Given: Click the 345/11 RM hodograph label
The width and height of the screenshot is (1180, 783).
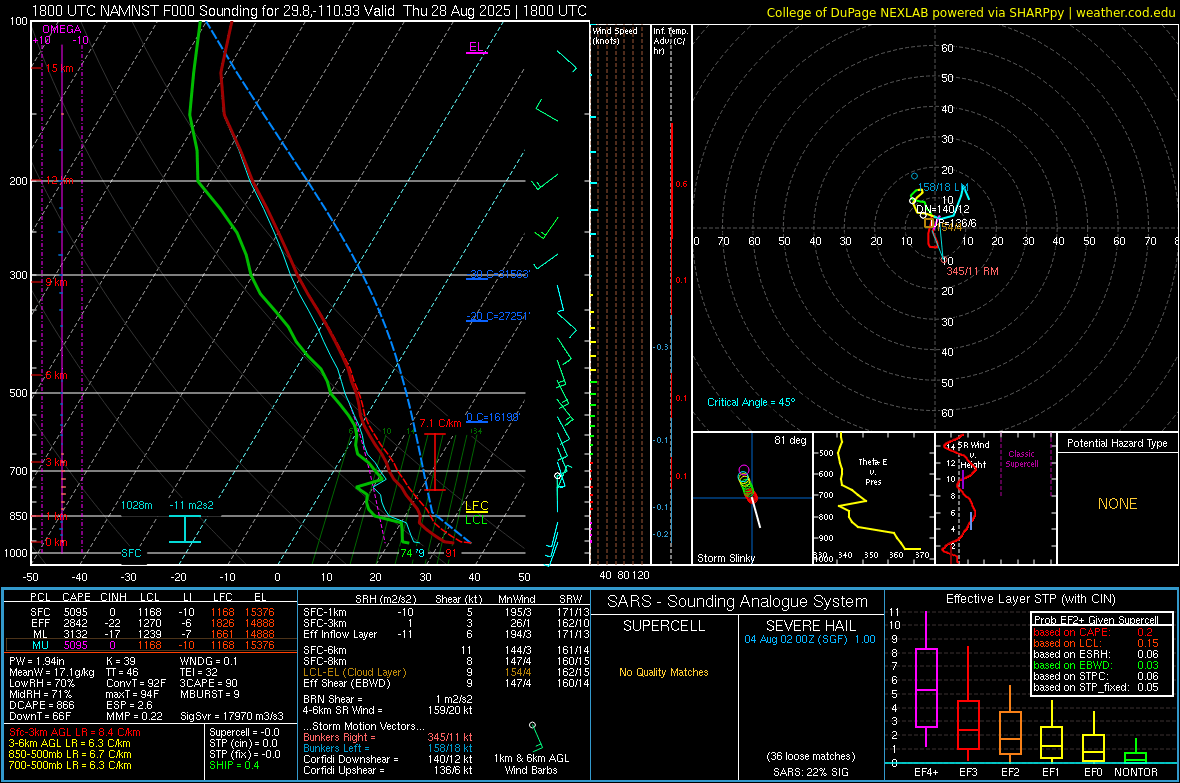Looking at the screenshot, I should (x=972, y=271).
